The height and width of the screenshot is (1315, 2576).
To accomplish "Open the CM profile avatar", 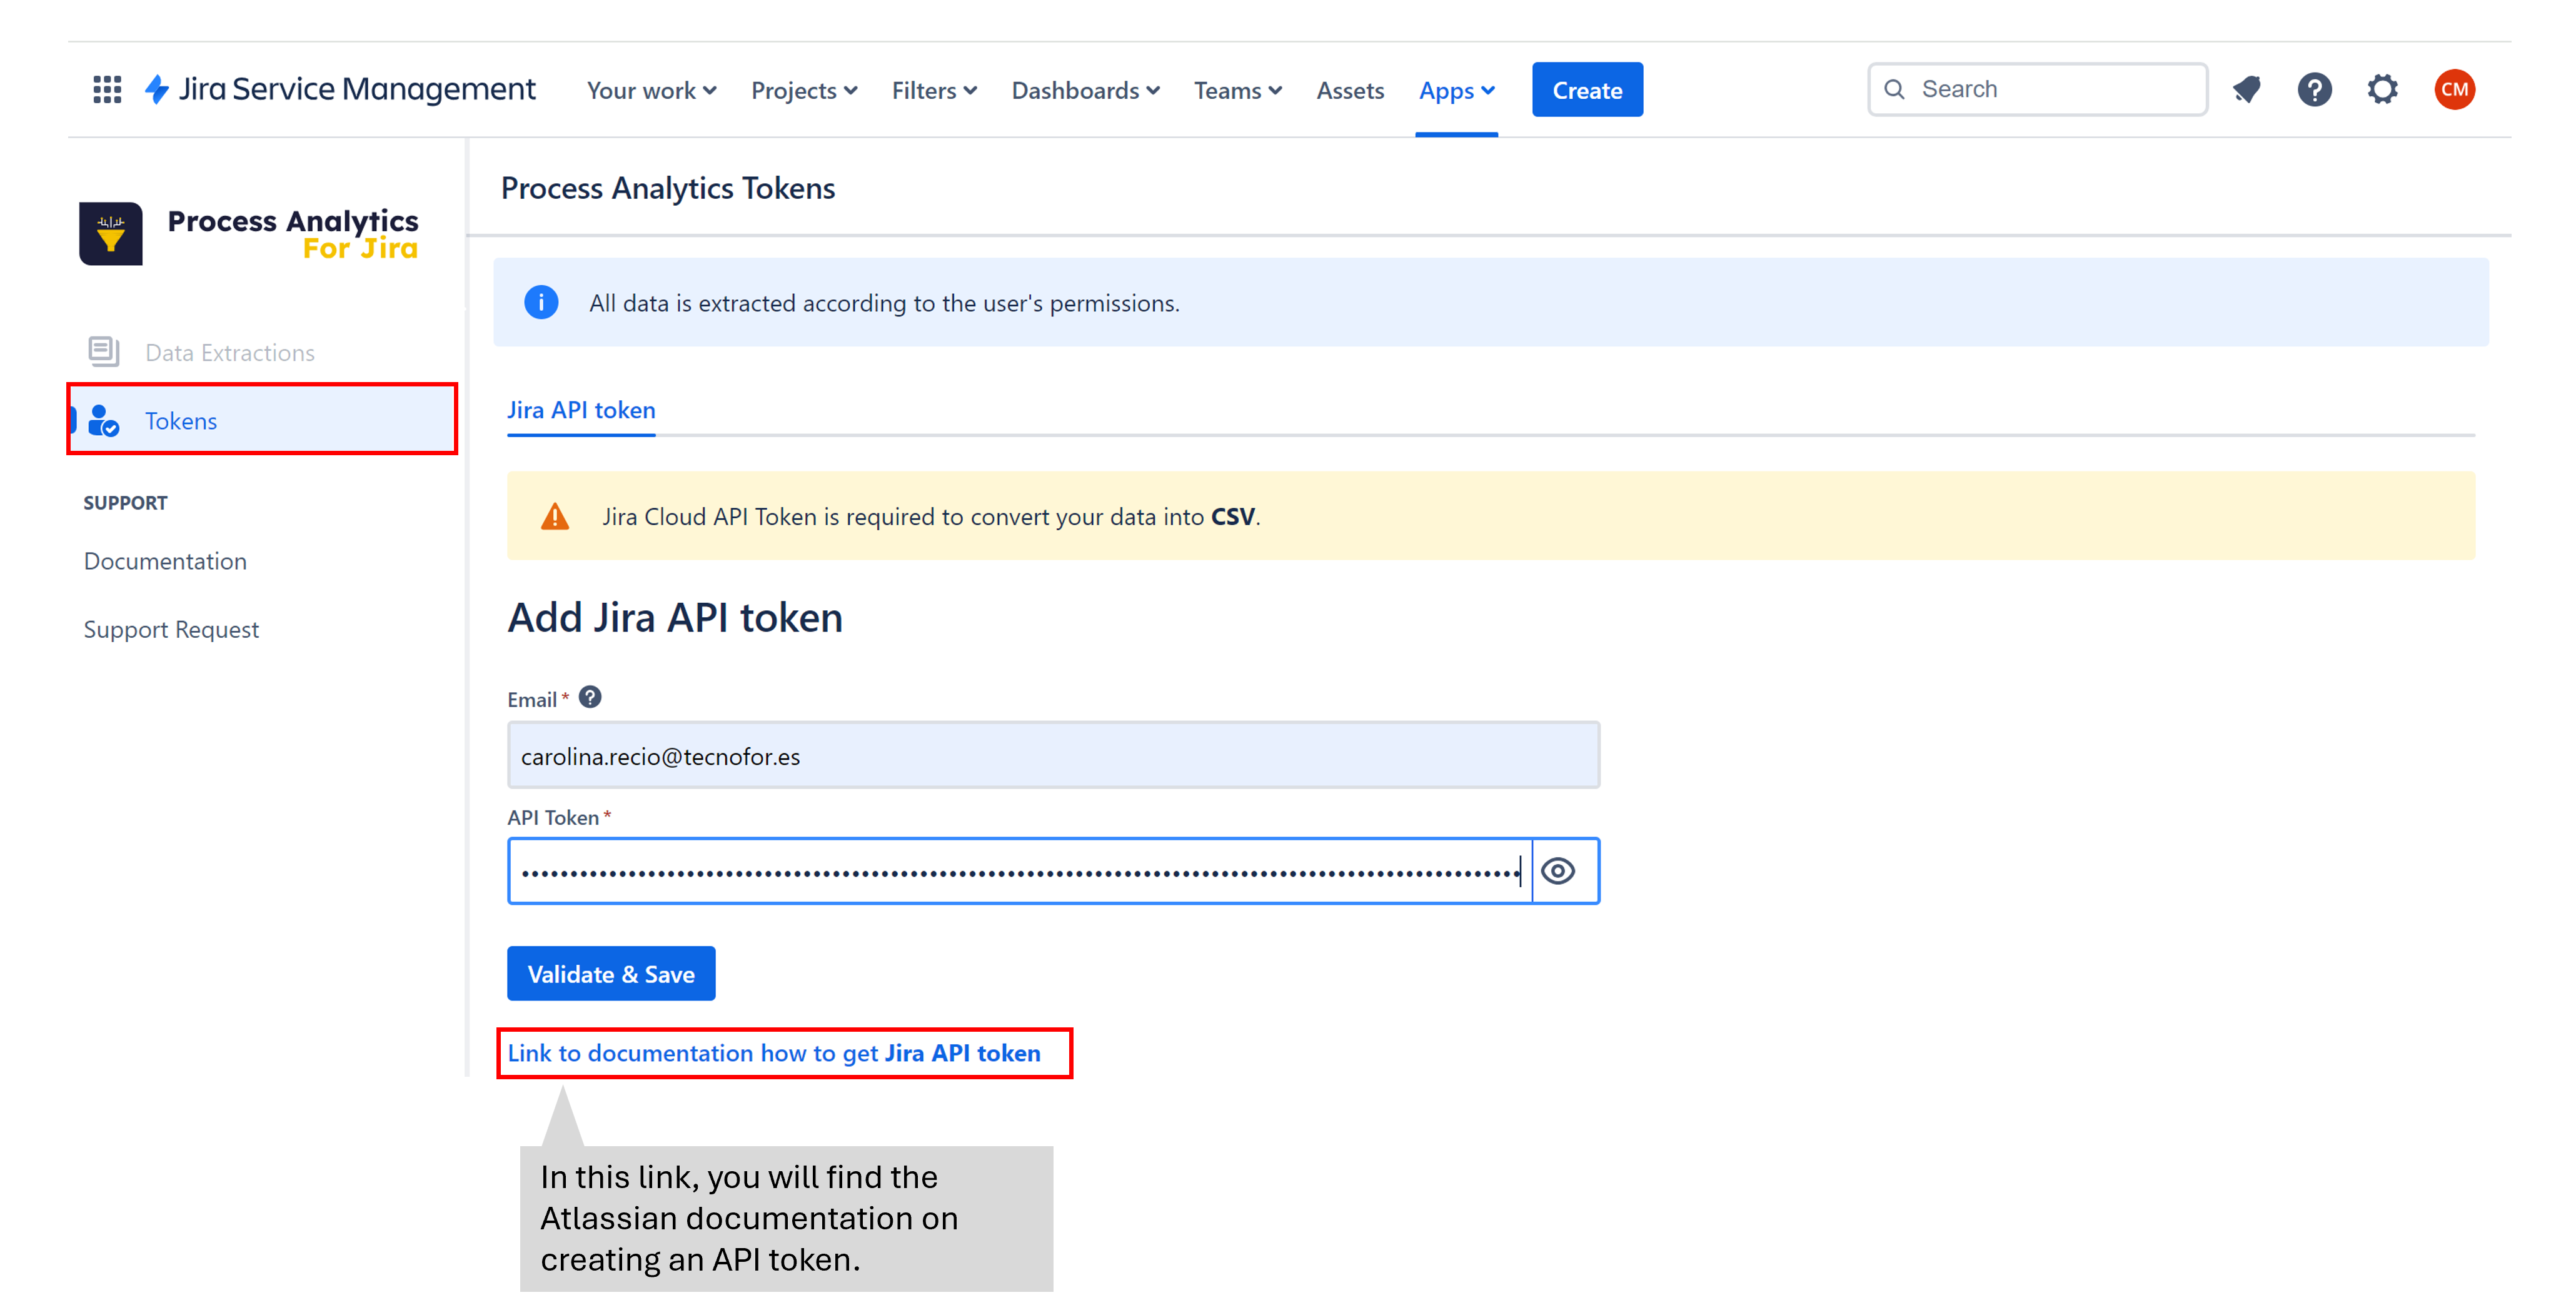I will coord(2454,90).
